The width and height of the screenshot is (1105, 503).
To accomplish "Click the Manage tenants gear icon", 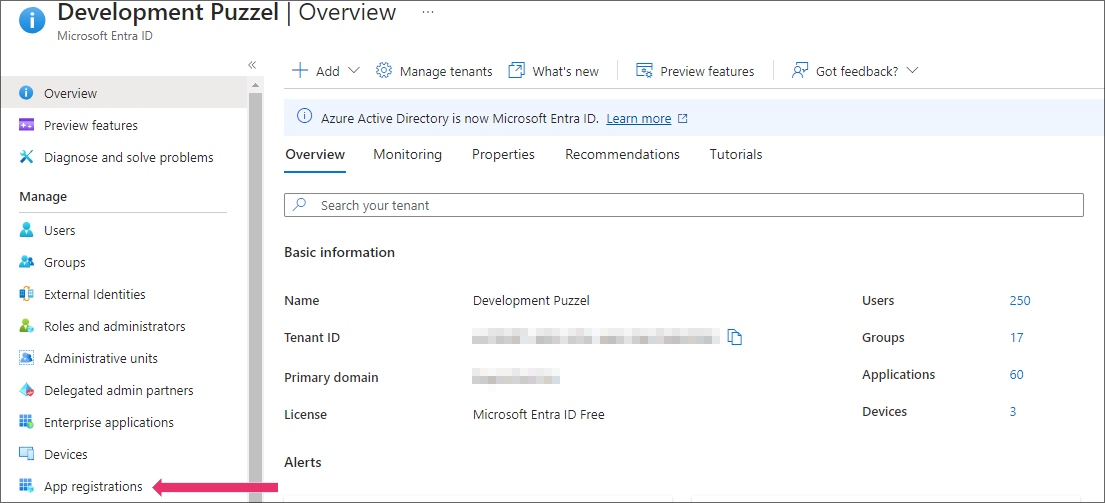I will click(x=384, y=71).
